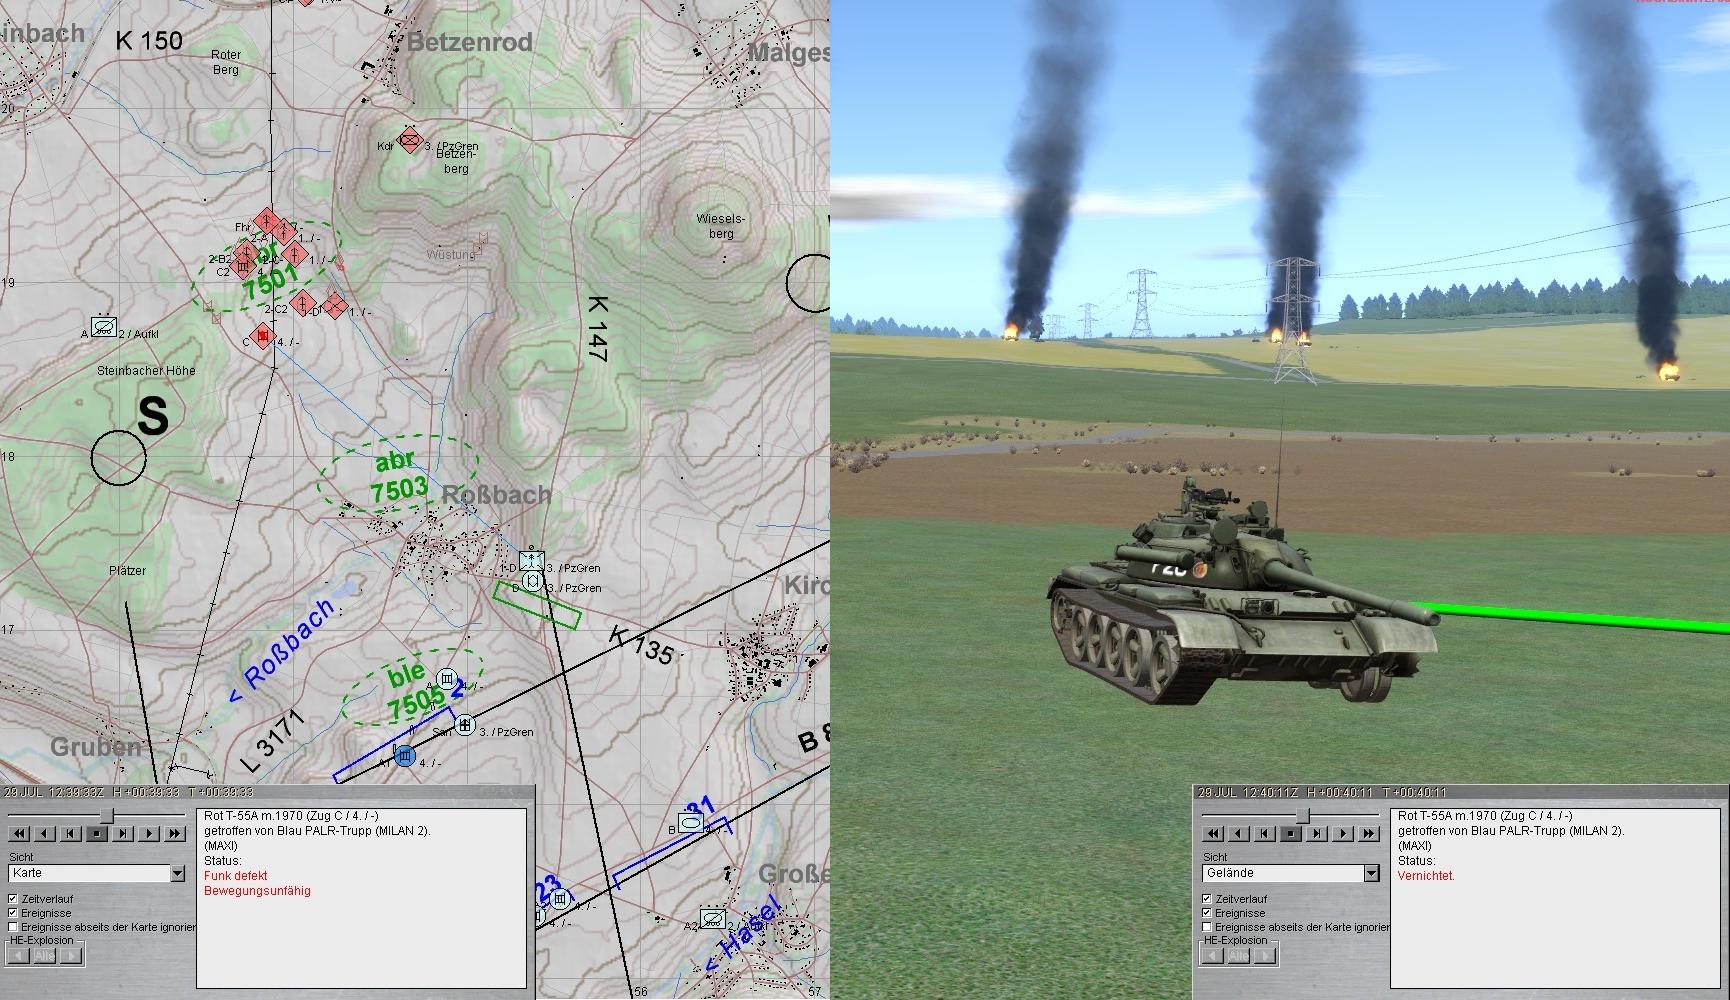This screenshot has width=1730, height=1000.
Task: Click the Gelände panel time slider handle
Action: pyautogui.click(x=1301, y=816)
